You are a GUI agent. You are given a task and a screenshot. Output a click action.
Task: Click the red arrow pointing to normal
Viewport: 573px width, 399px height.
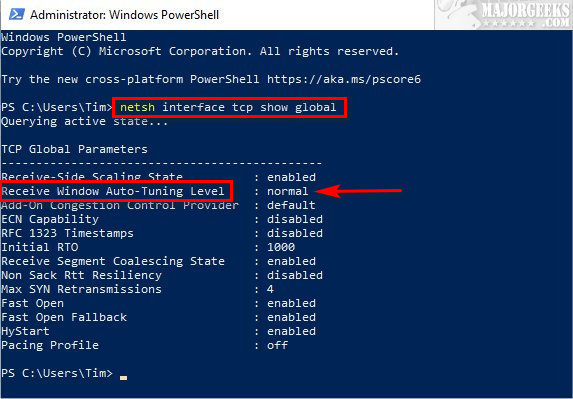coord(358,191)
